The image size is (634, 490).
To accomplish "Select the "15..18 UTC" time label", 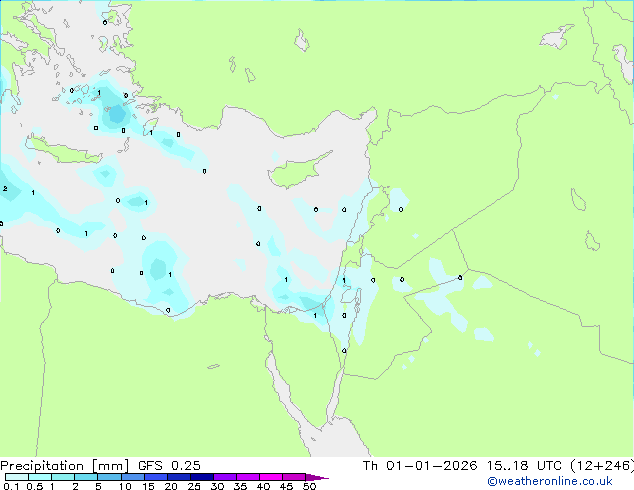I will click(524, 466).
